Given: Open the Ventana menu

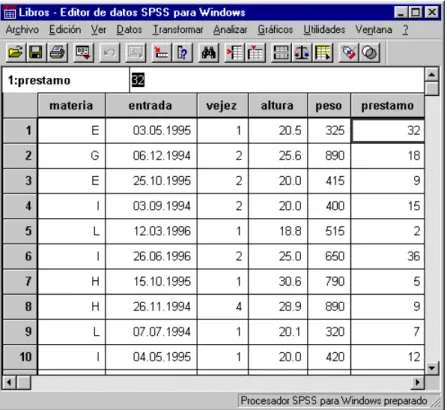Looking at the screenshot, I should pos(374,30).
